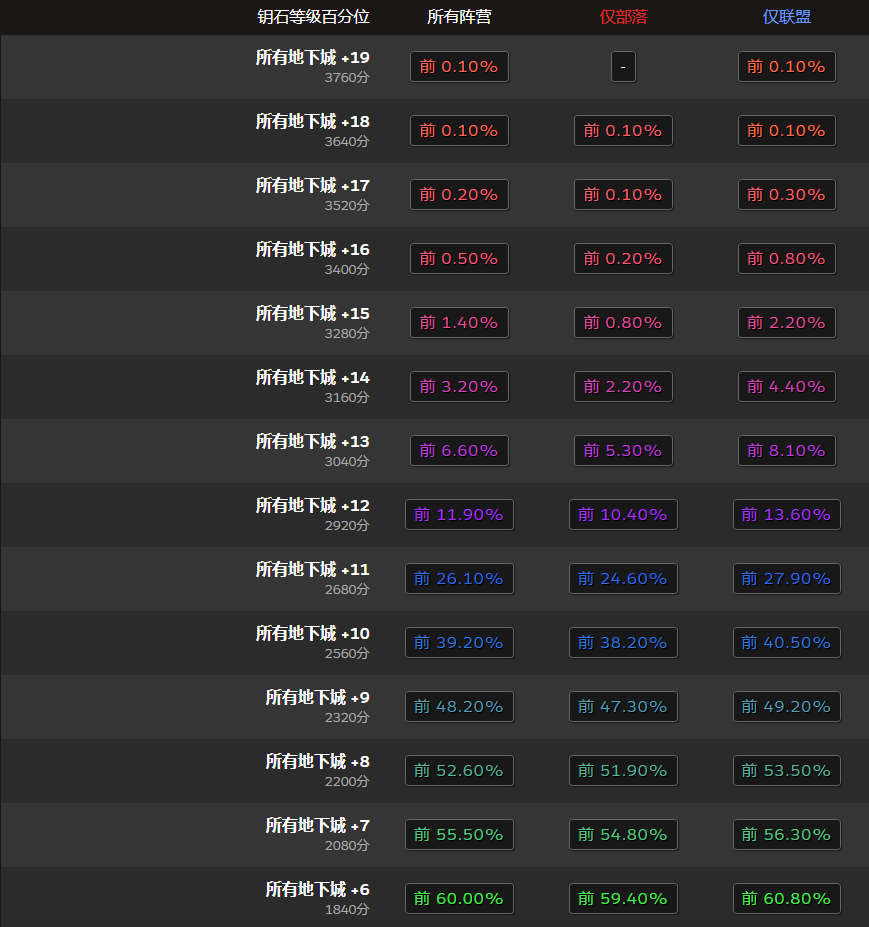Click the 前 47.30% badge
The height and width of the screenshot is (927, 869).
(623, 706)
